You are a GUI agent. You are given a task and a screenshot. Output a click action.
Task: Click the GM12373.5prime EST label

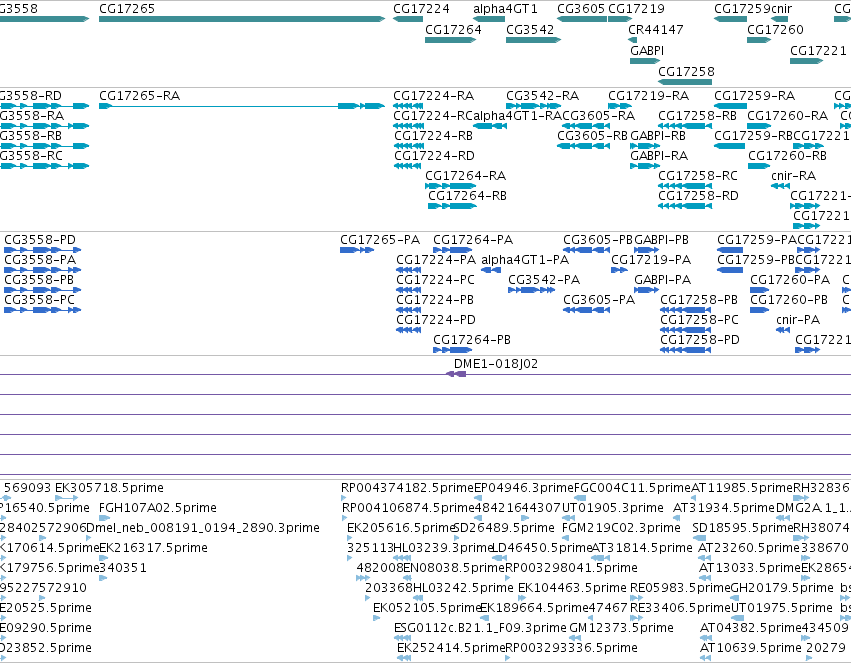click(x=621, y=628)
